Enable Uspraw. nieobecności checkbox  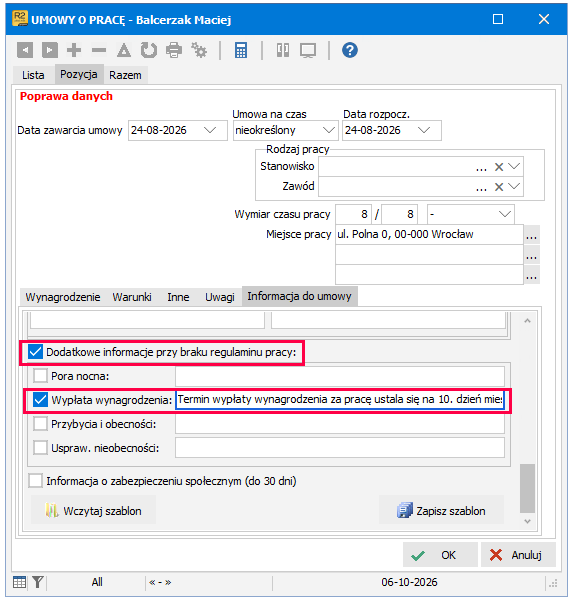pos(40,448)
